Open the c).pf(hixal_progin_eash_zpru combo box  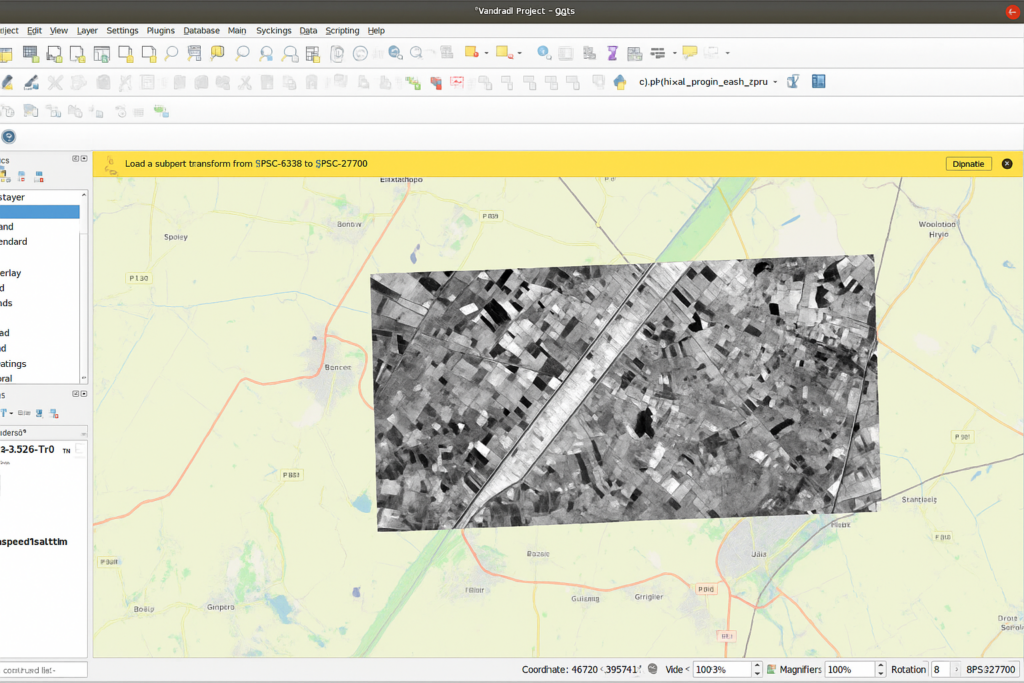coord(708,82)
